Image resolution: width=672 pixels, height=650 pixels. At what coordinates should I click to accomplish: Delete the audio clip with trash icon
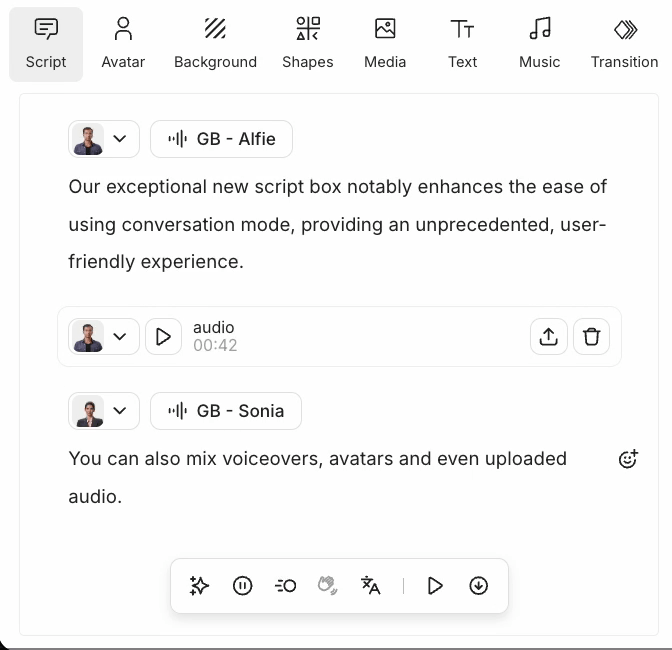[x=591, y=337]
